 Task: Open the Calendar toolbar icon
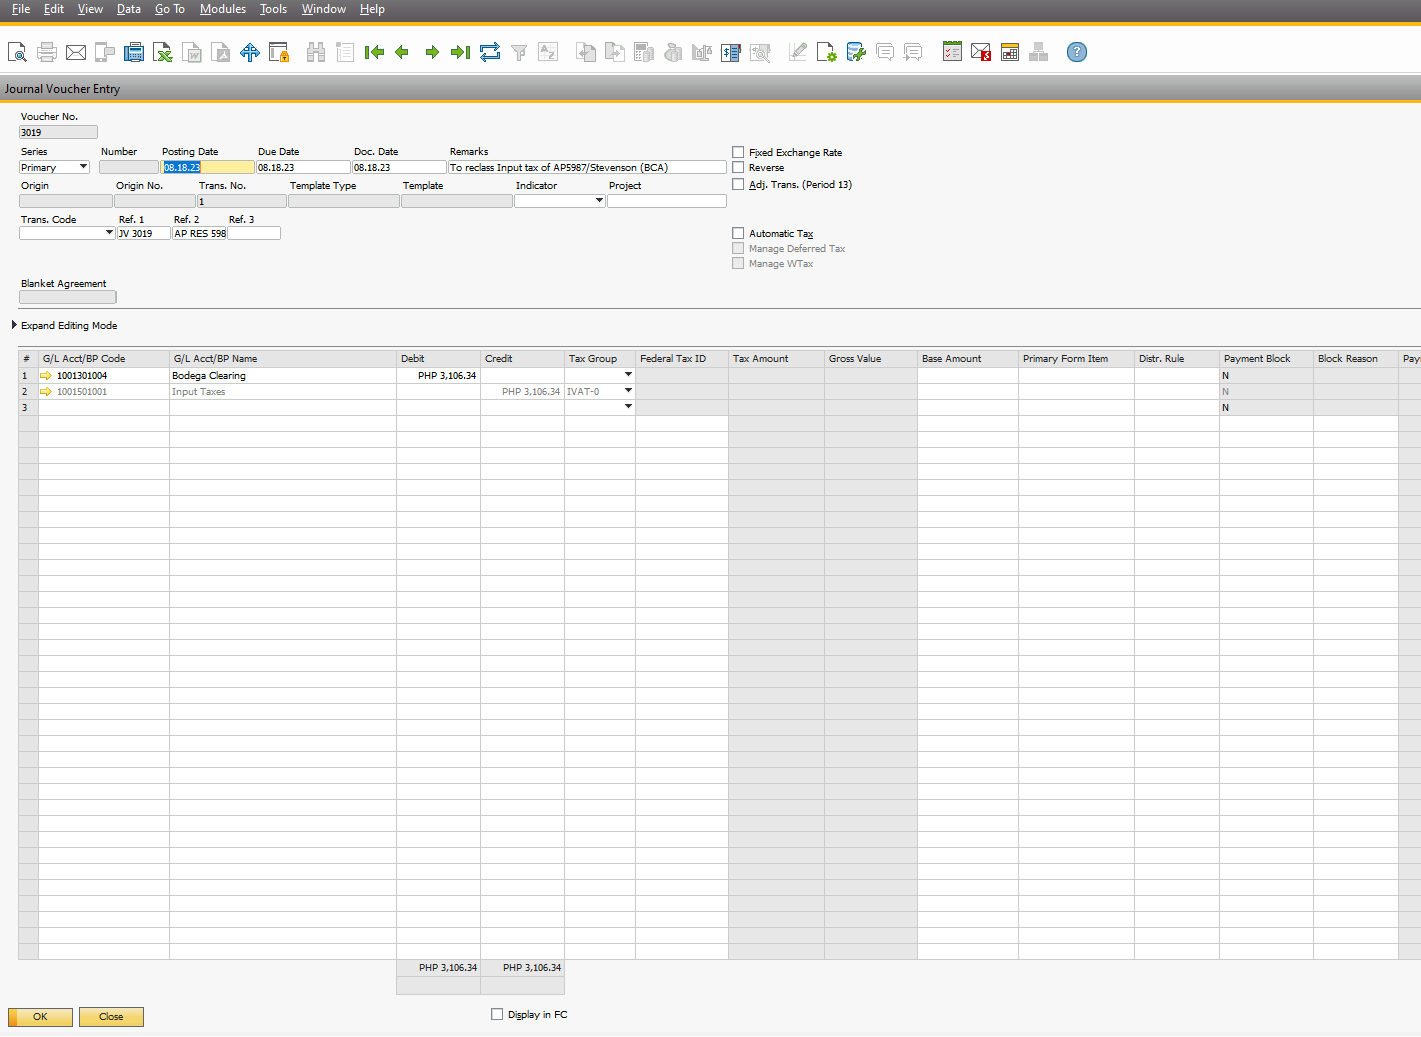point(1010,52)
